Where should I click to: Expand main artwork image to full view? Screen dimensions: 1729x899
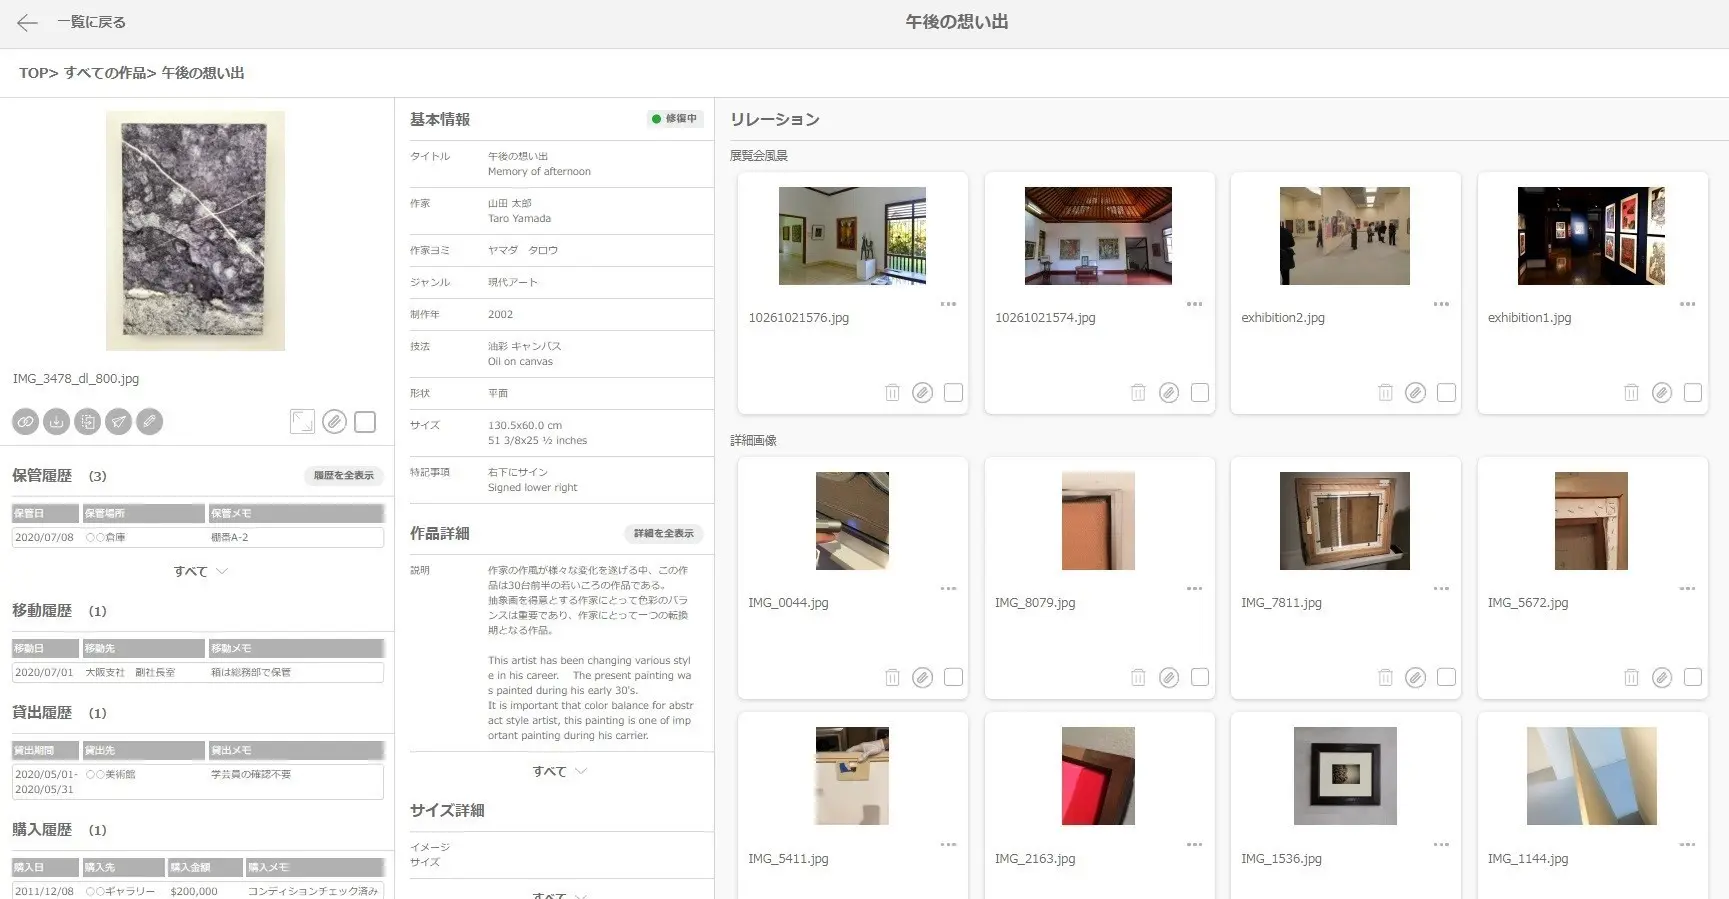tap(302, 422)
